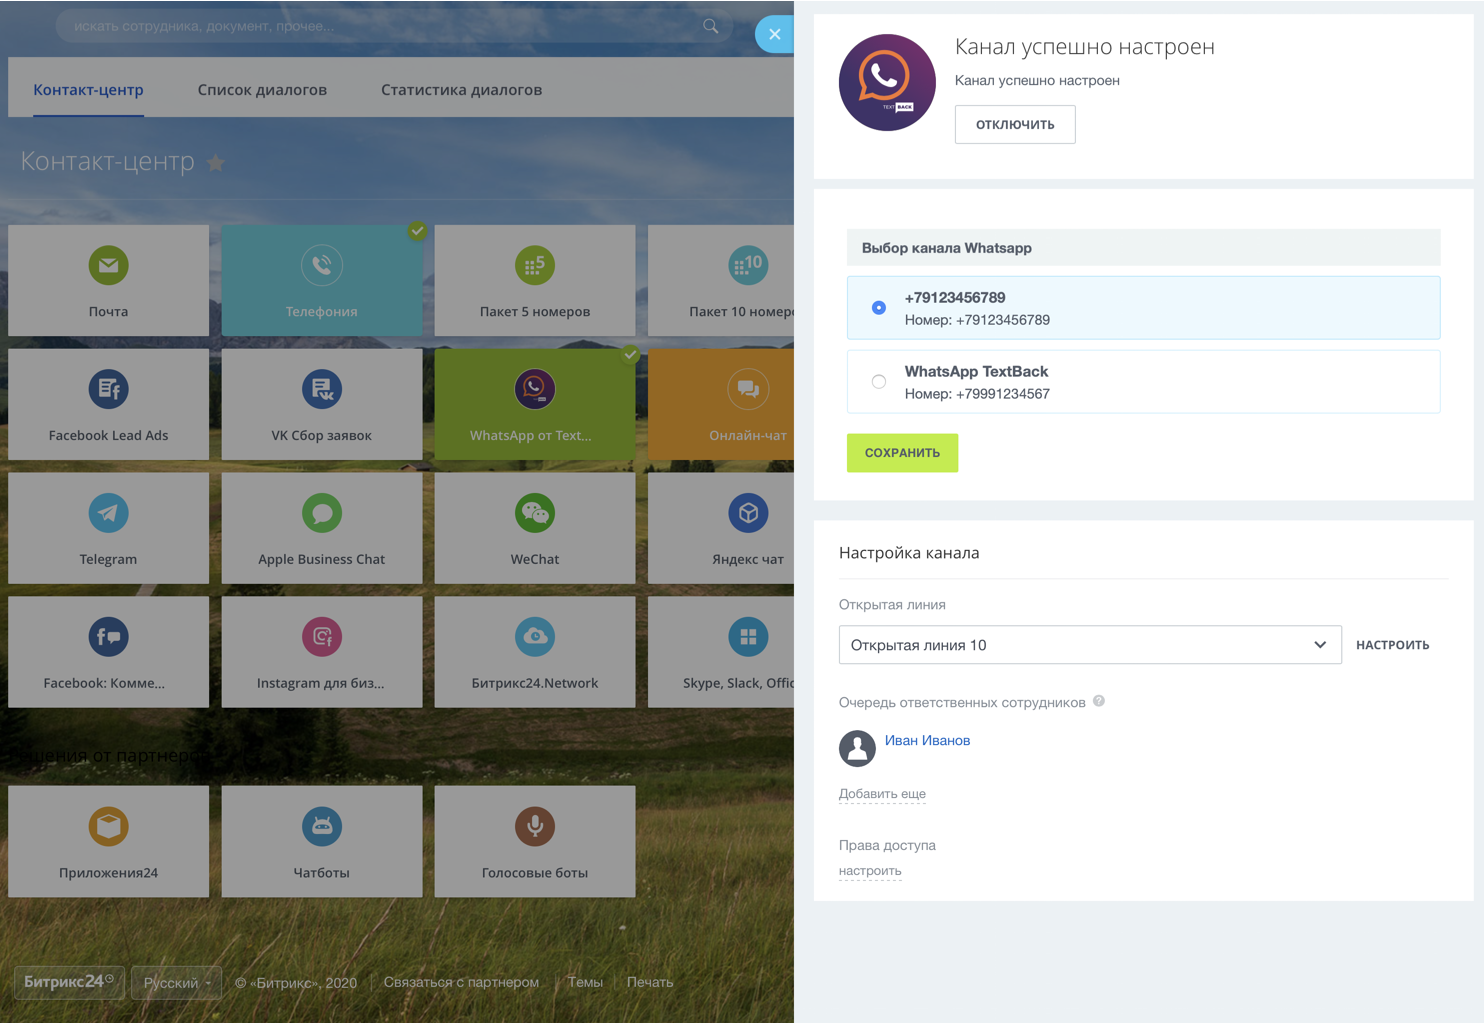Open the WeChat channel tile
Viewport: 1484px width, 1023px height.
(x=535, y=528)
